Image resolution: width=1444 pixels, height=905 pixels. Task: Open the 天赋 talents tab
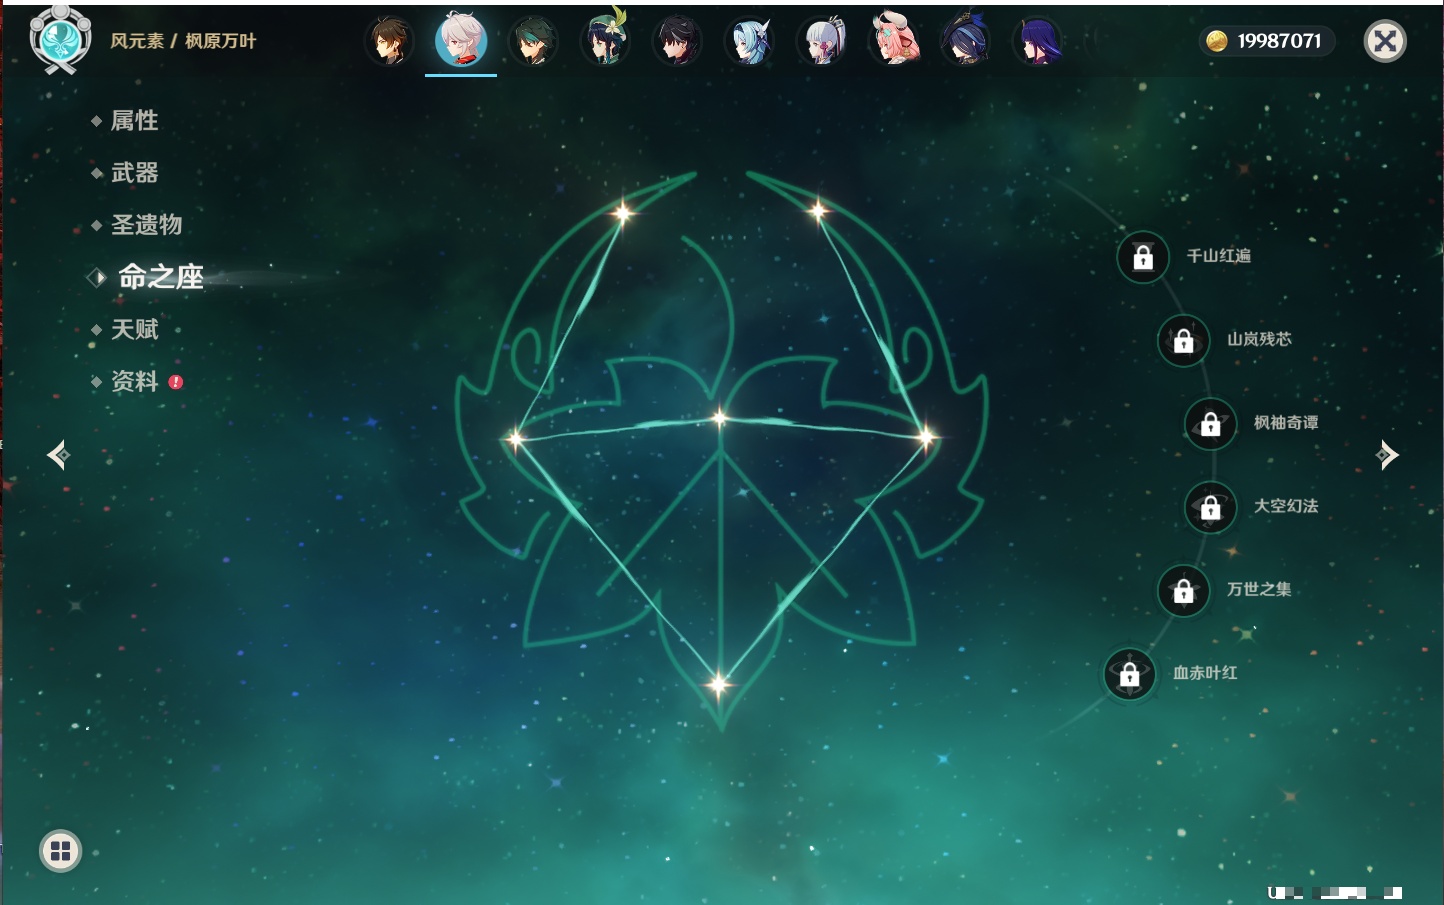click(x=134, y=329)
